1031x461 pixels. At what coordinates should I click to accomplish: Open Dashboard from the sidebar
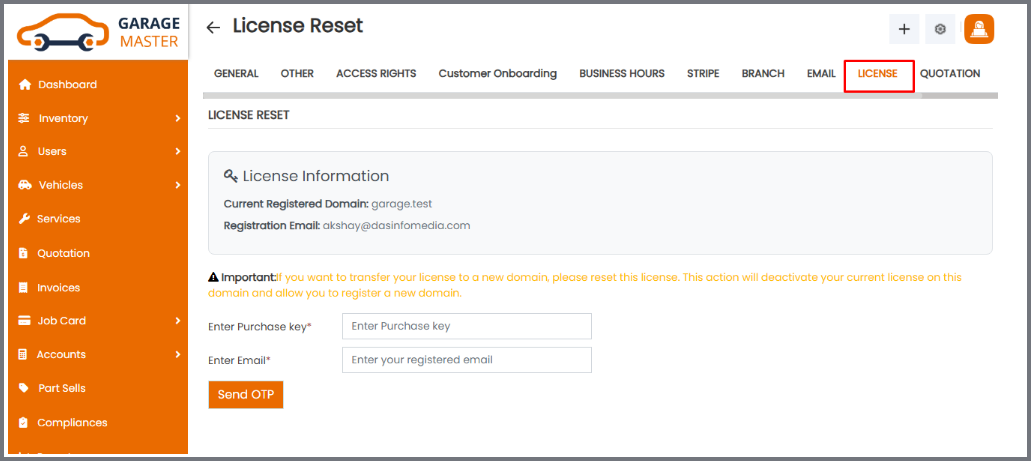click(x=67, y=85)
